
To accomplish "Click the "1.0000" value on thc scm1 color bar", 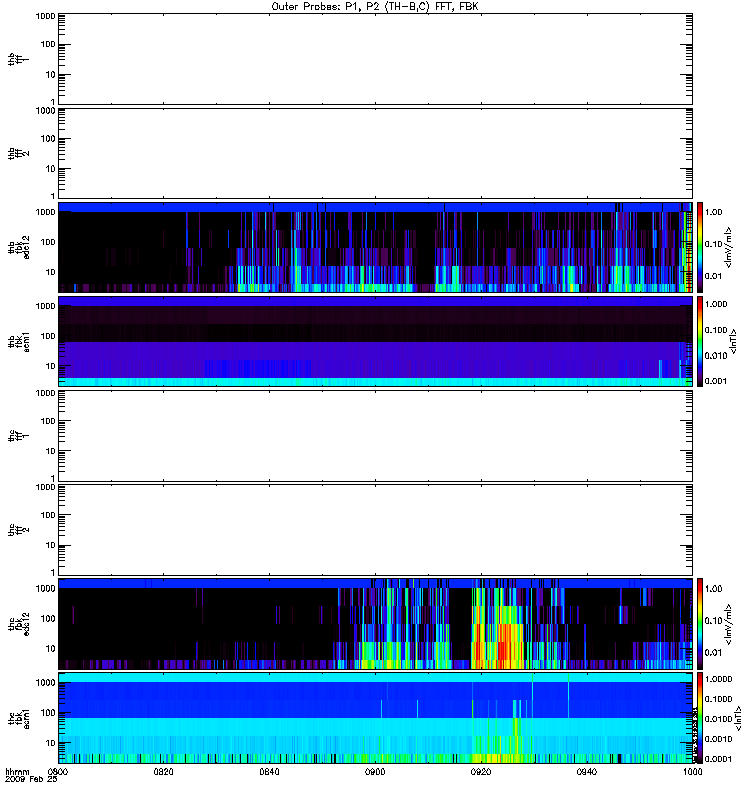I will coord(718,679).
